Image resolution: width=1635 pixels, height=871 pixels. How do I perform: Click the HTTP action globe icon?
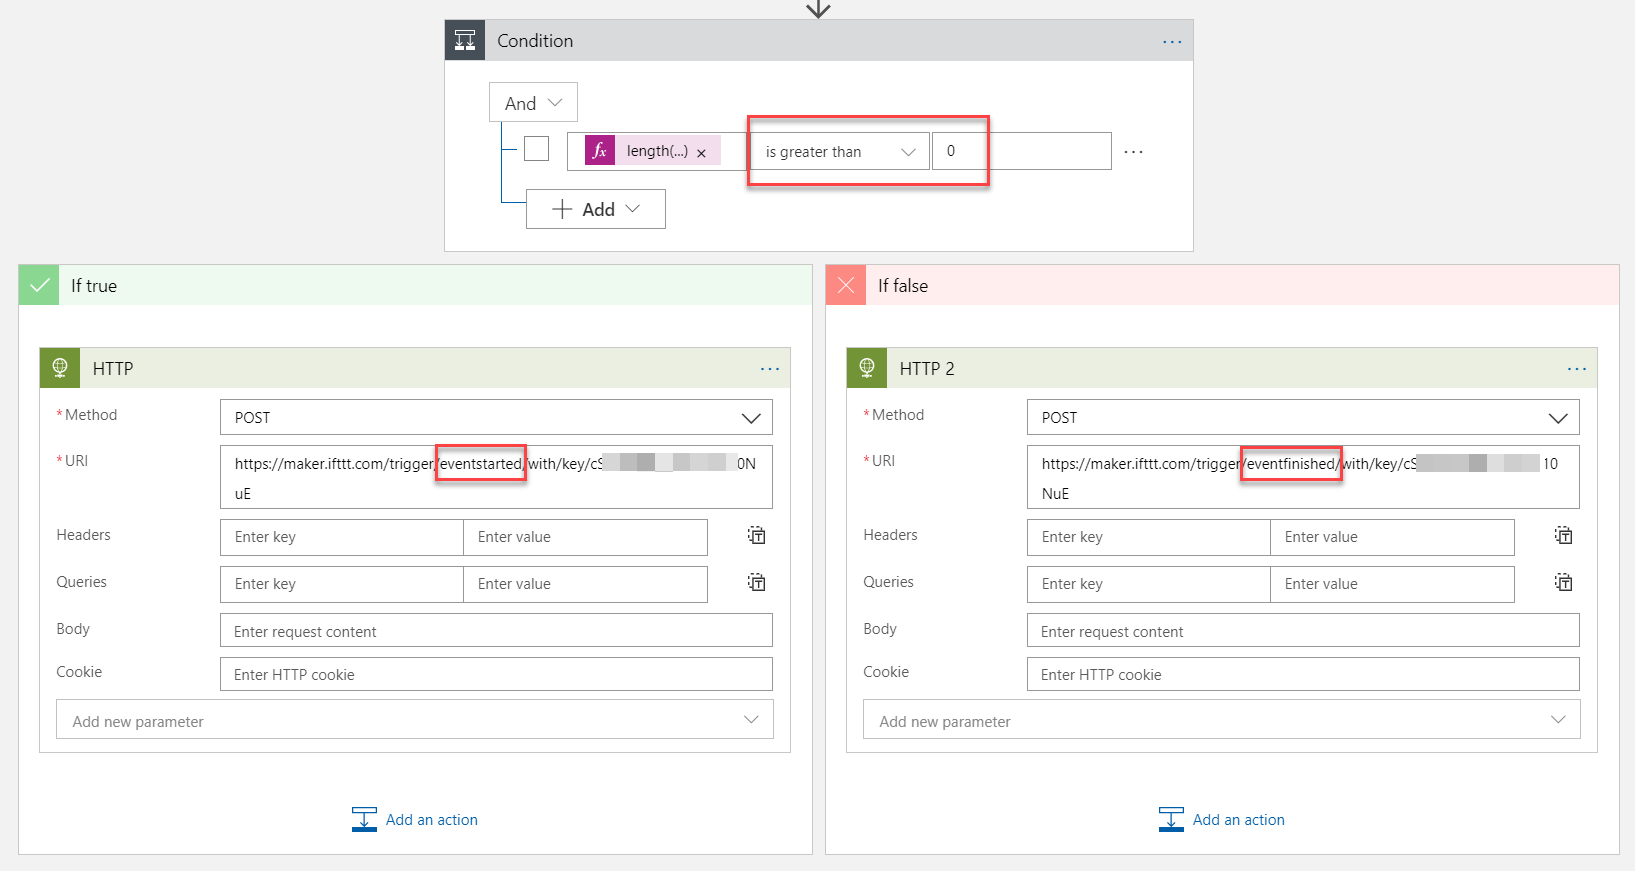[x=60, y=368]
